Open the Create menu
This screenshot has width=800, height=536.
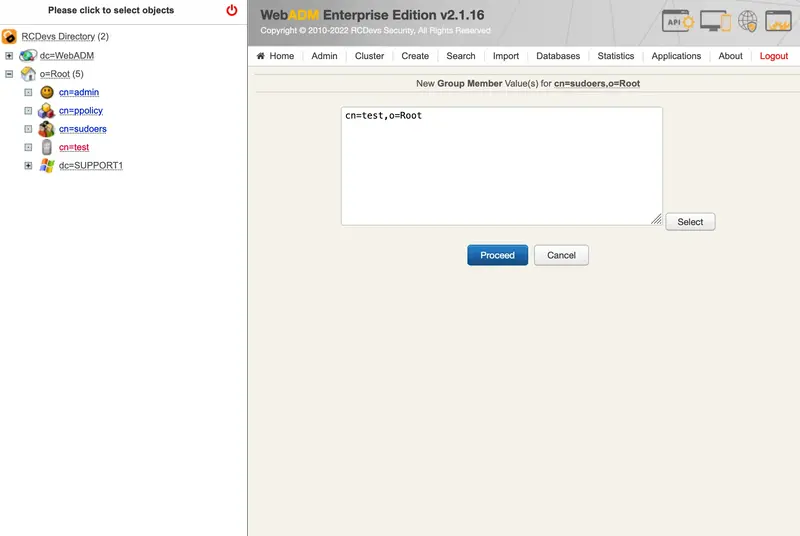click(x=415, y=56)
